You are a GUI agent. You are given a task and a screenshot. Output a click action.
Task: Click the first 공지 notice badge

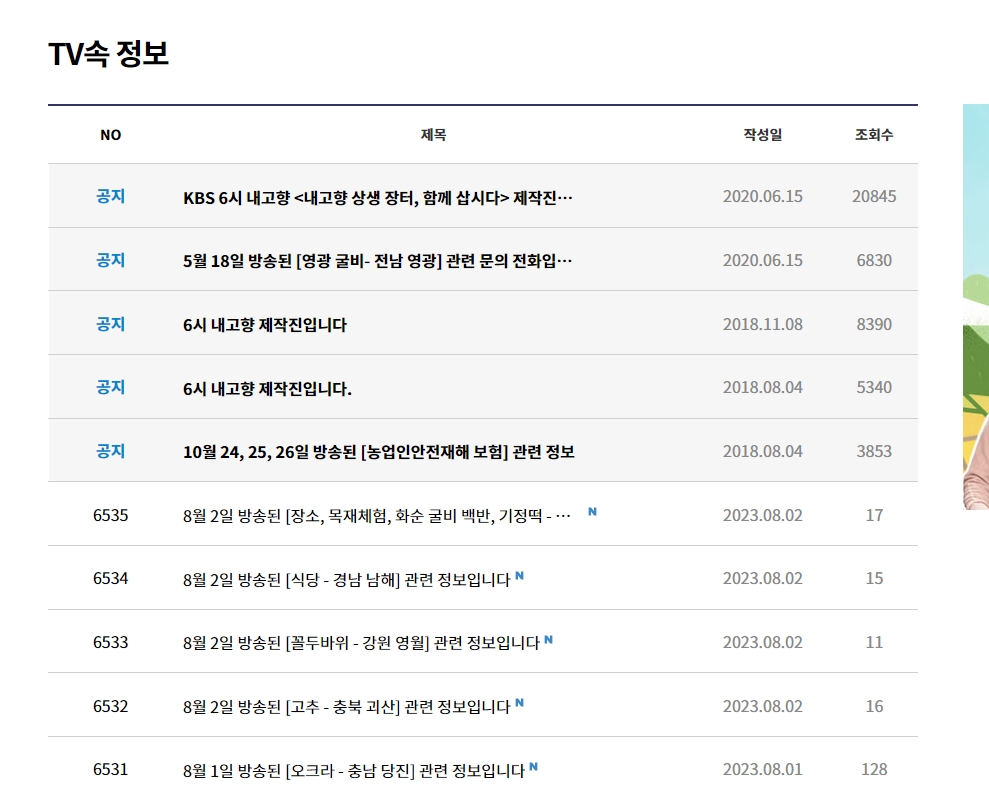[x=111, y=195]
